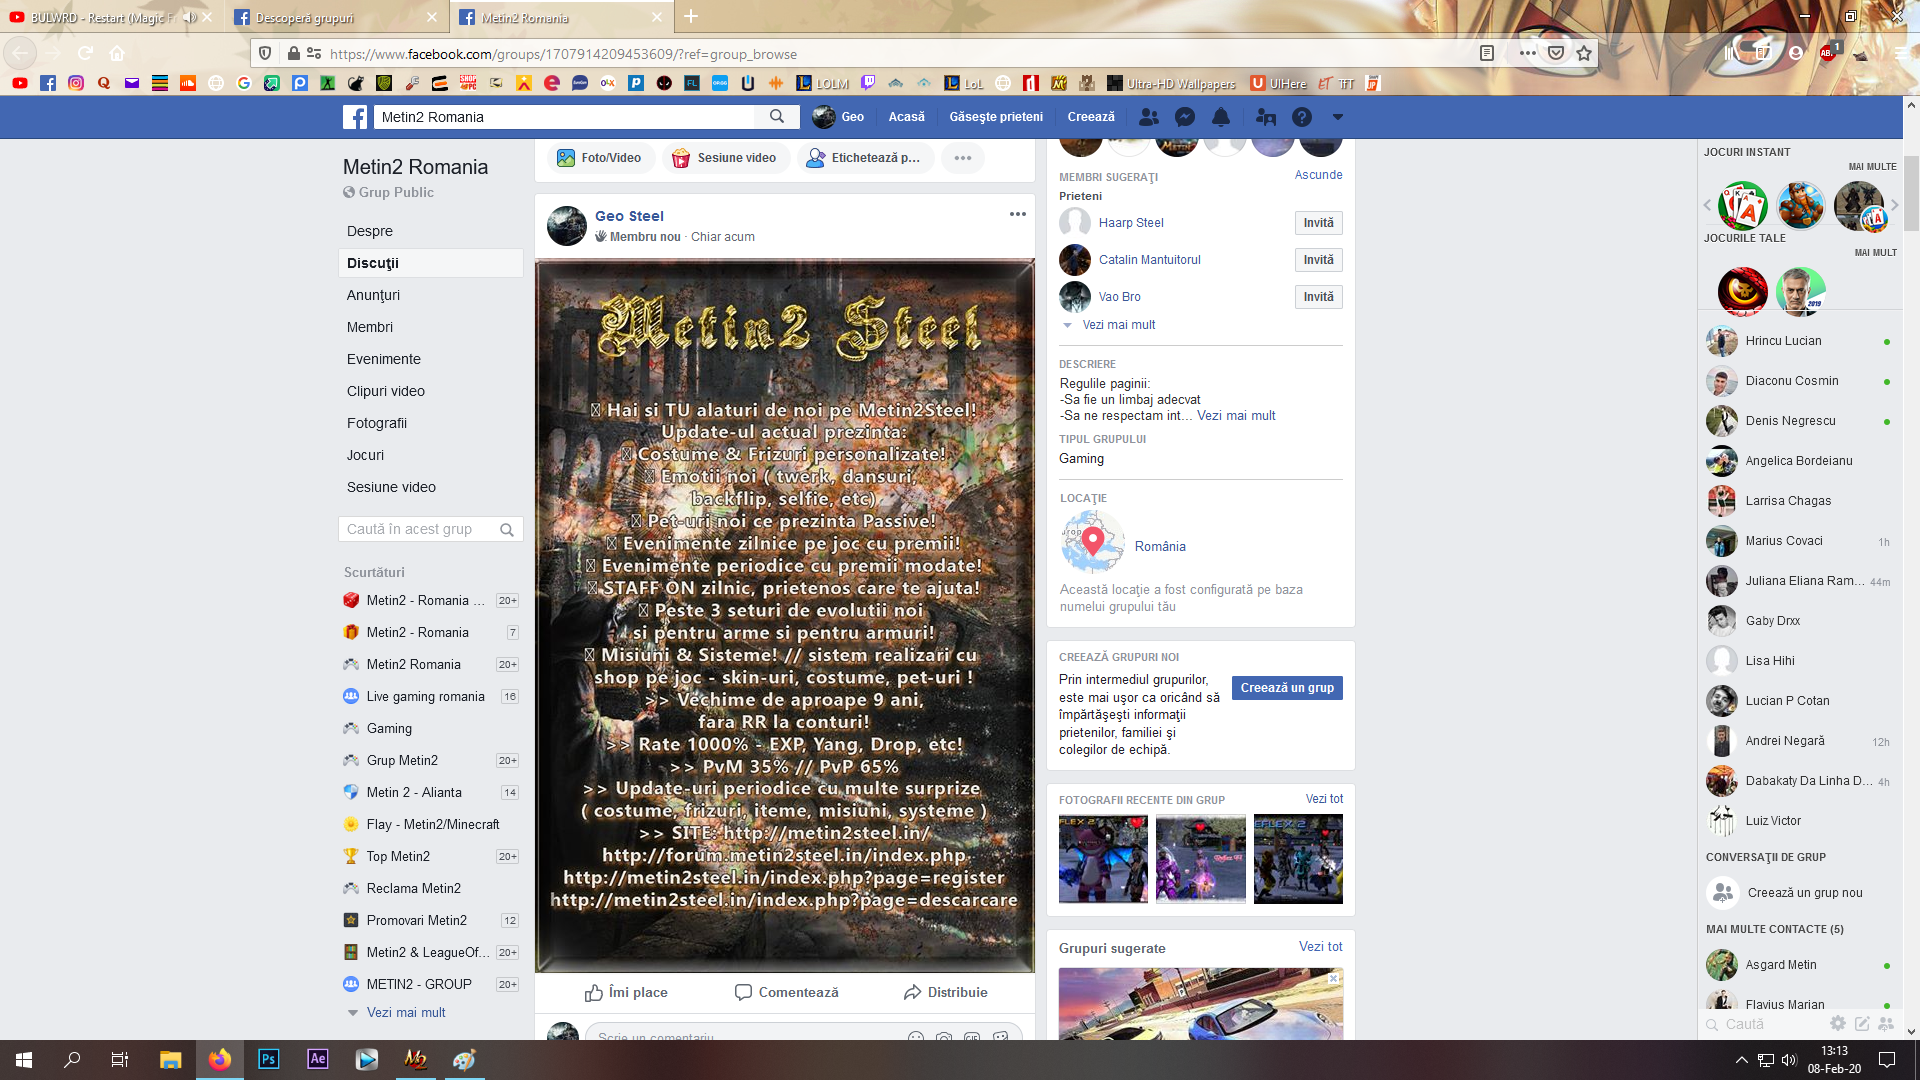Open the tracking protection shield in the address bar
The image size is (1920, 1080).
point(265,53)
